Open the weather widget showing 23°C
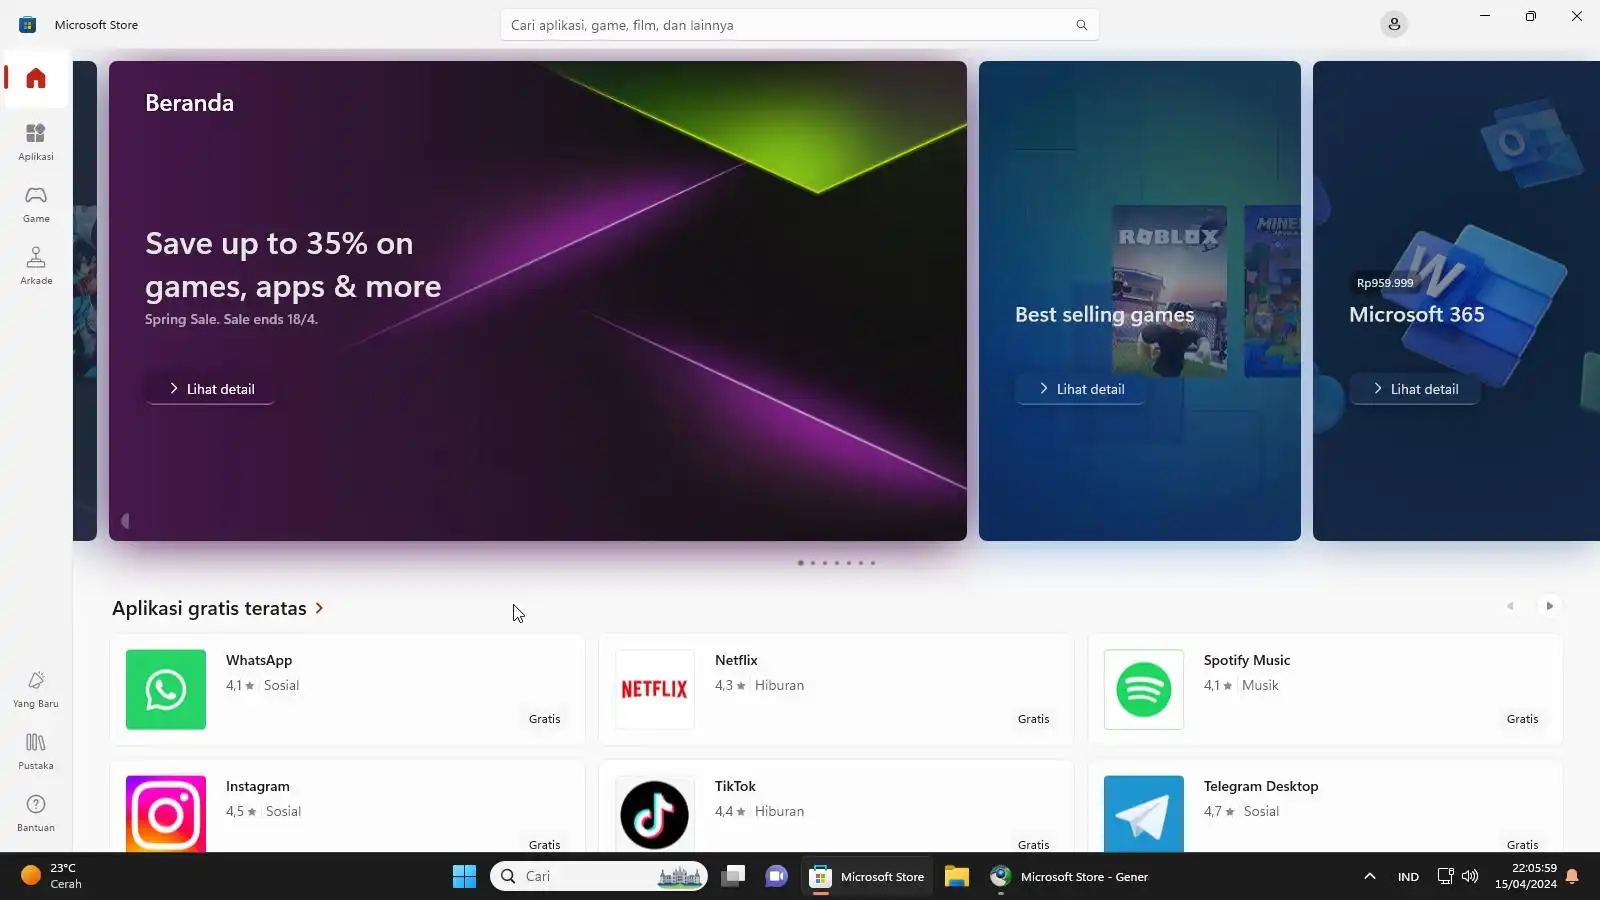This screenshot has width=1600, height=900. (x=52, y=876)
